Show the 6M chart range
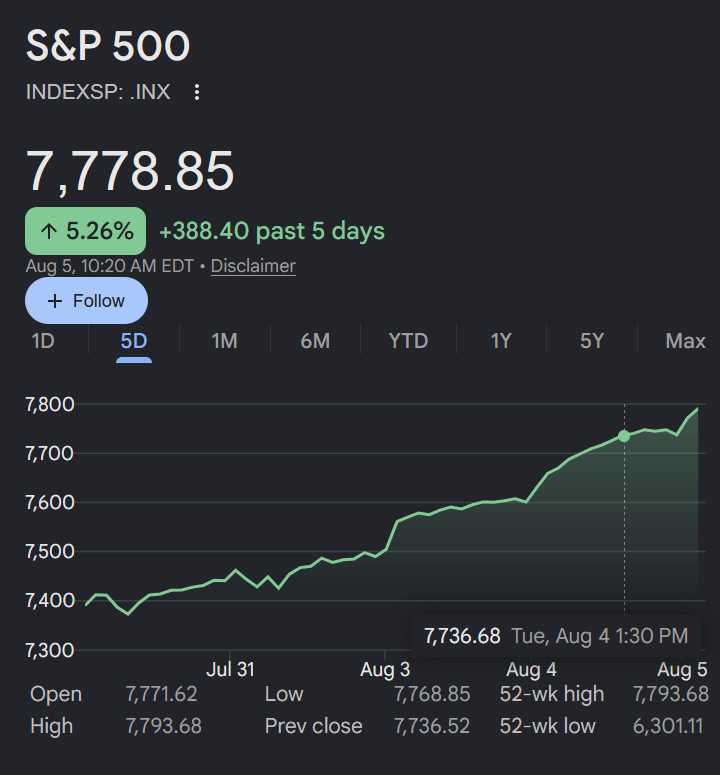Image resolution: width=720 pixels, height=775 pixels. pyautogui.click(x=315, y=341)
